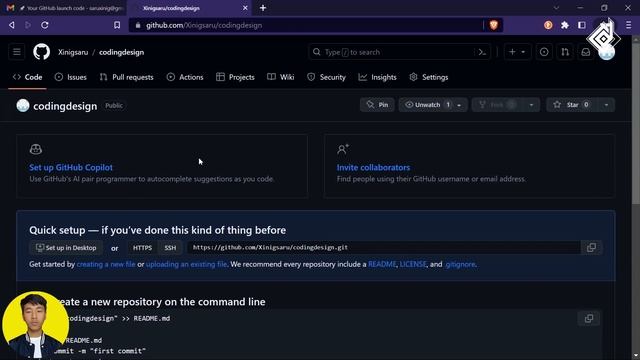
Task: Reload the page
Action: (44, 25)
